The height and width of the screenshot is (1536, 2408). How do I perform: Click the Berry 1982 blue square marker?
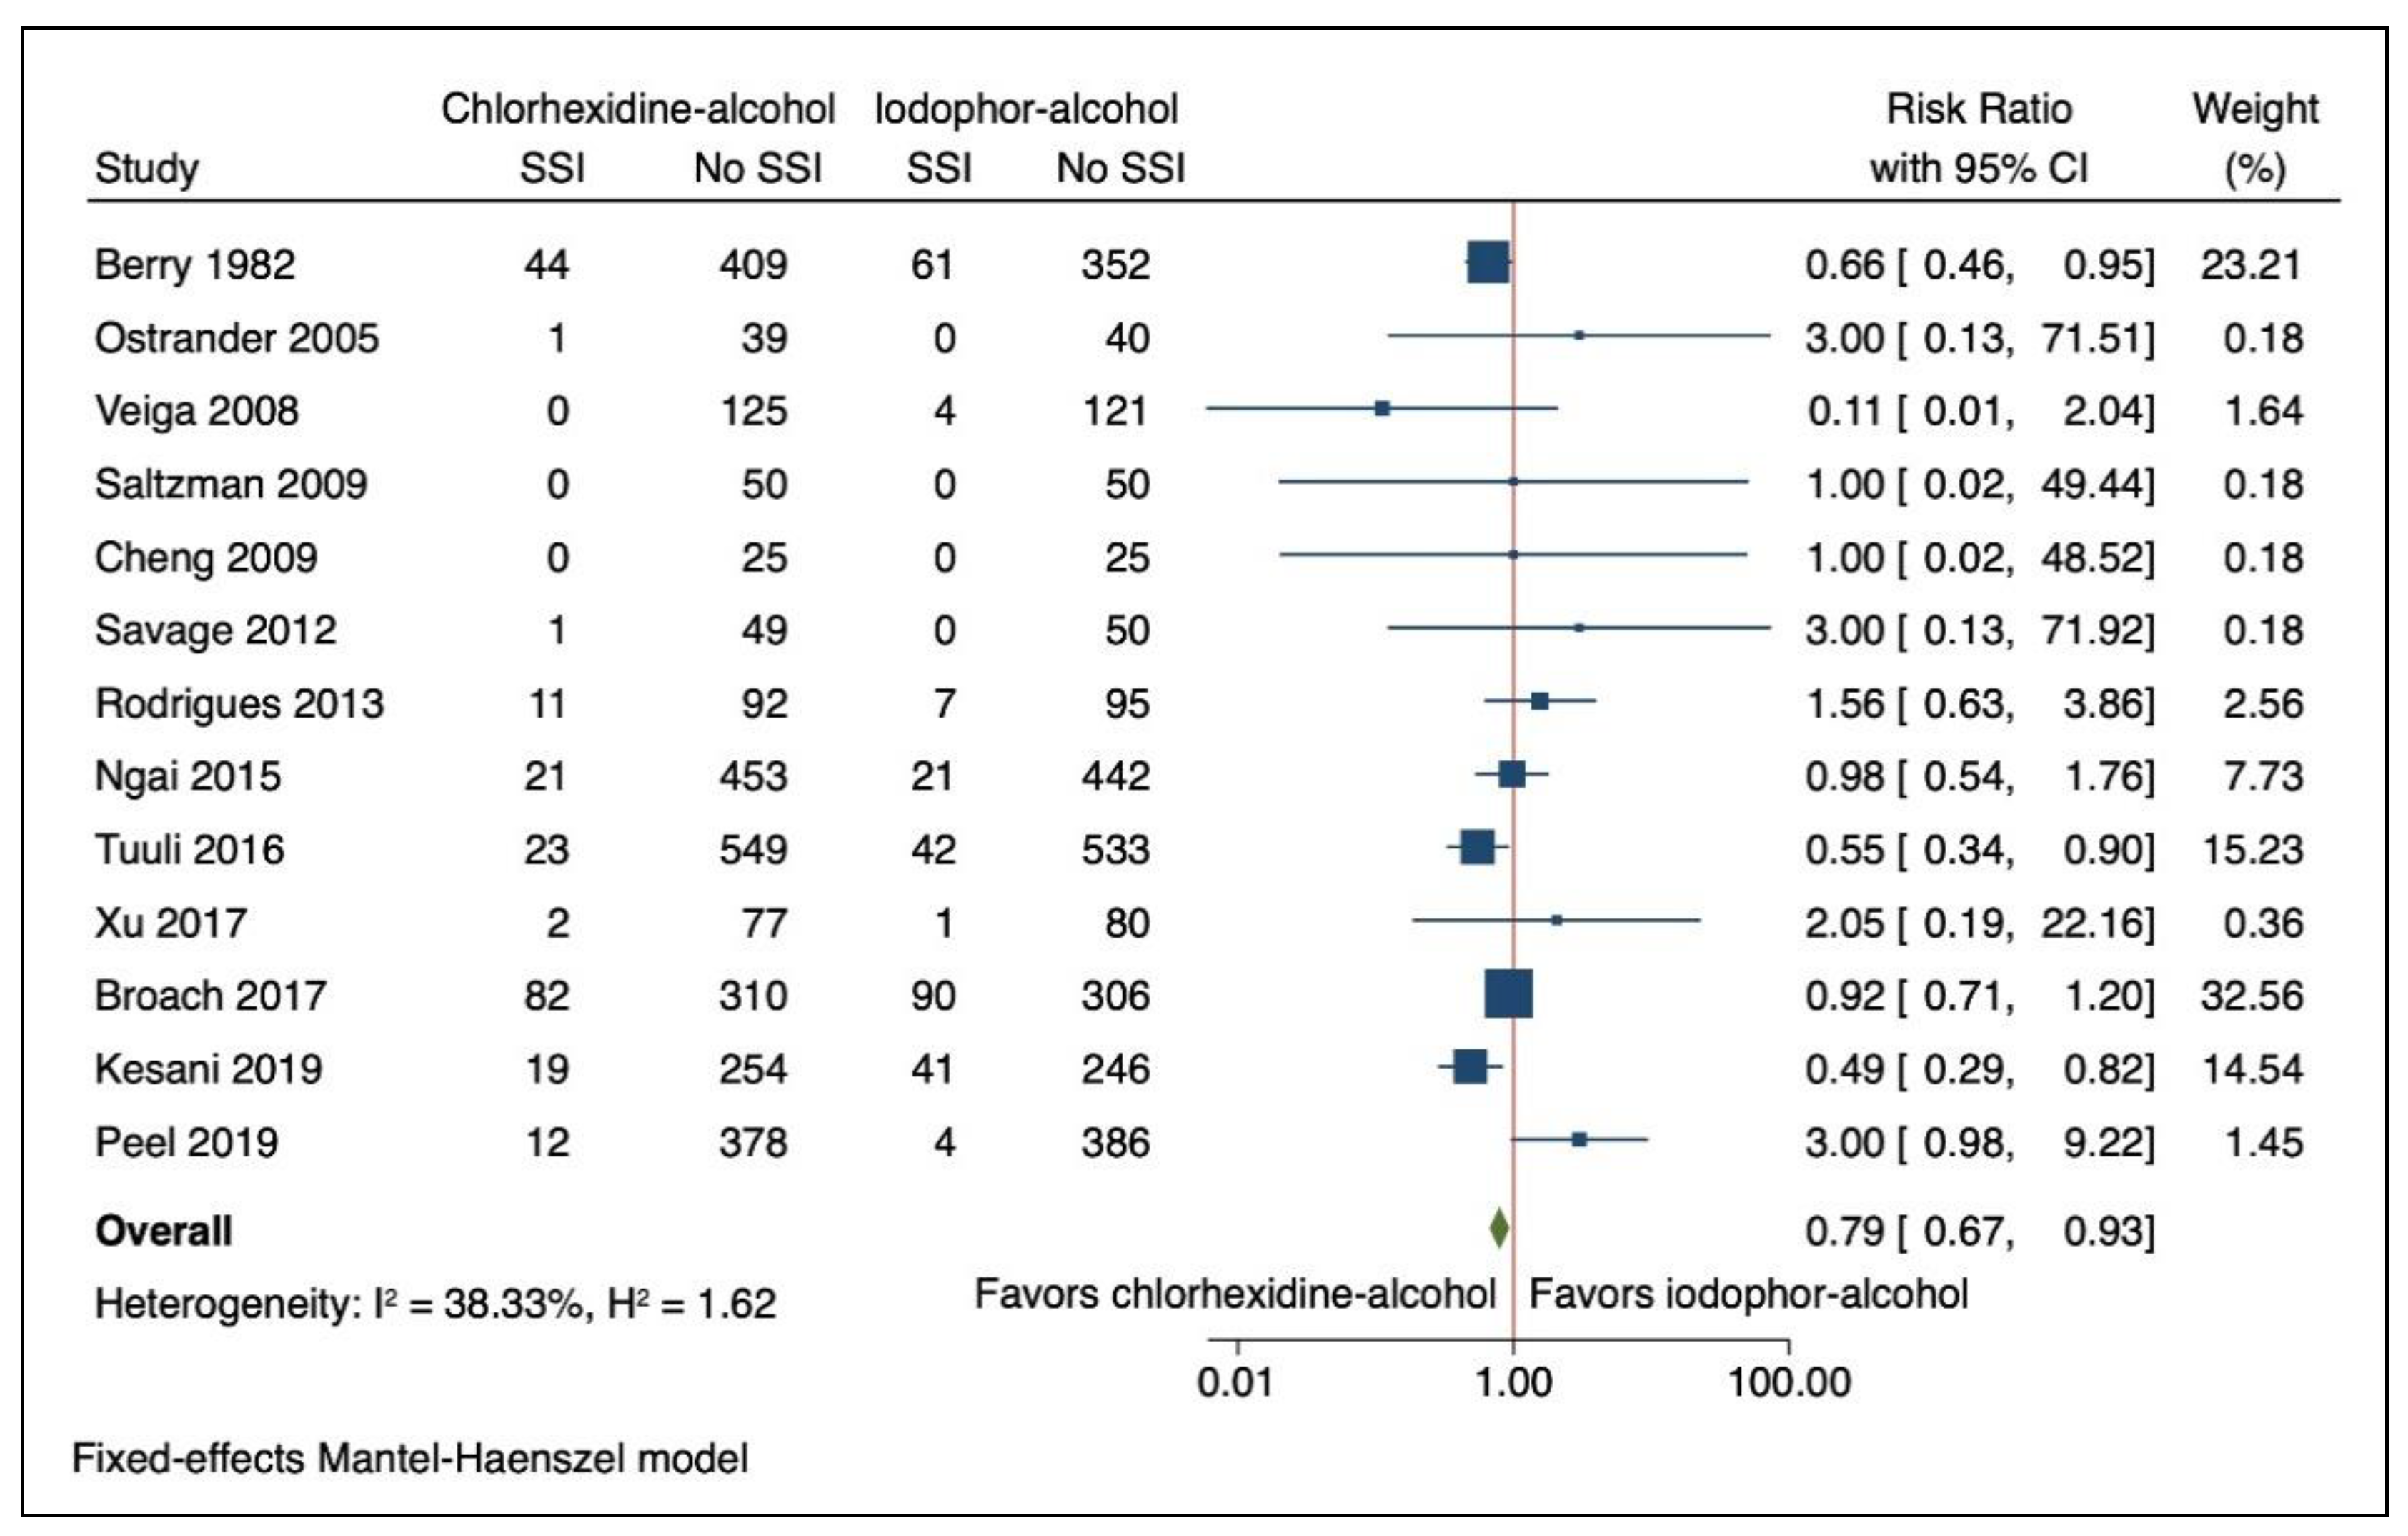(x=1488, y=262)
